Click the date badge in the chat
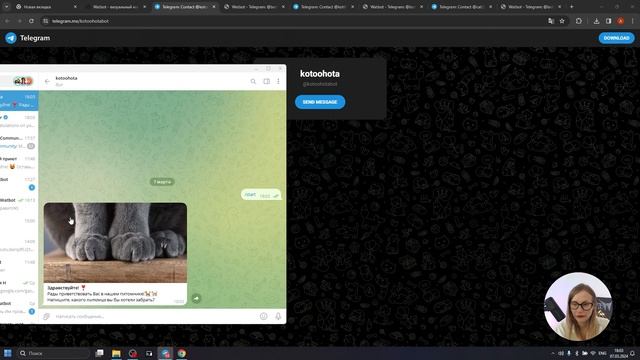The height and width of the screenshot is (360, 640). point(162,182)
